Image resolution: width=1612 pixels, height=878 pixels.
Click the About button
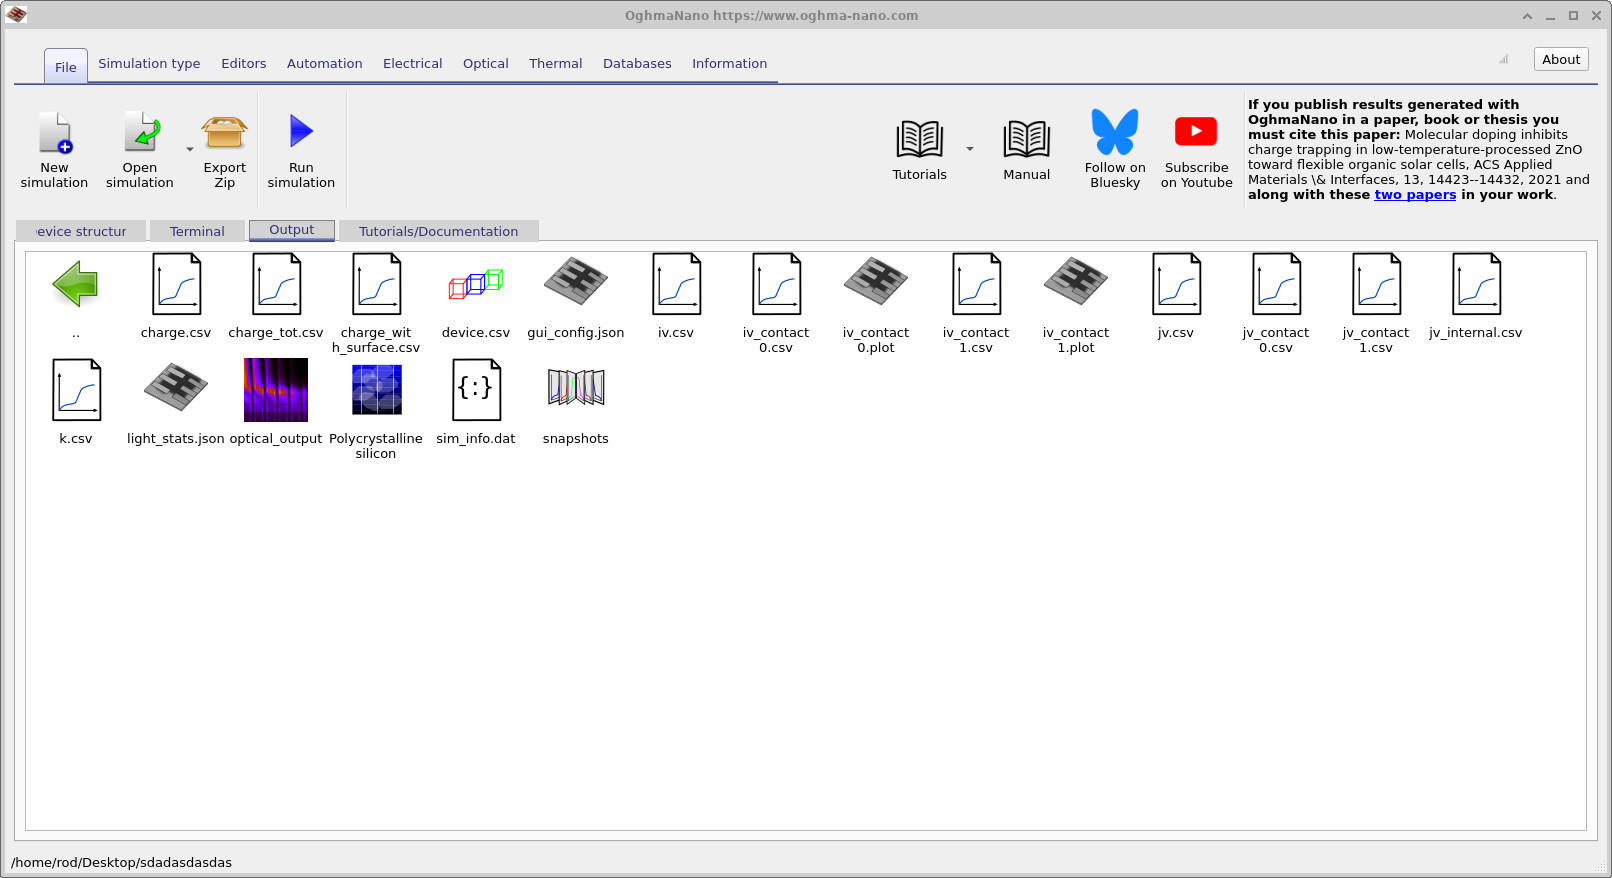(1561, 60)
